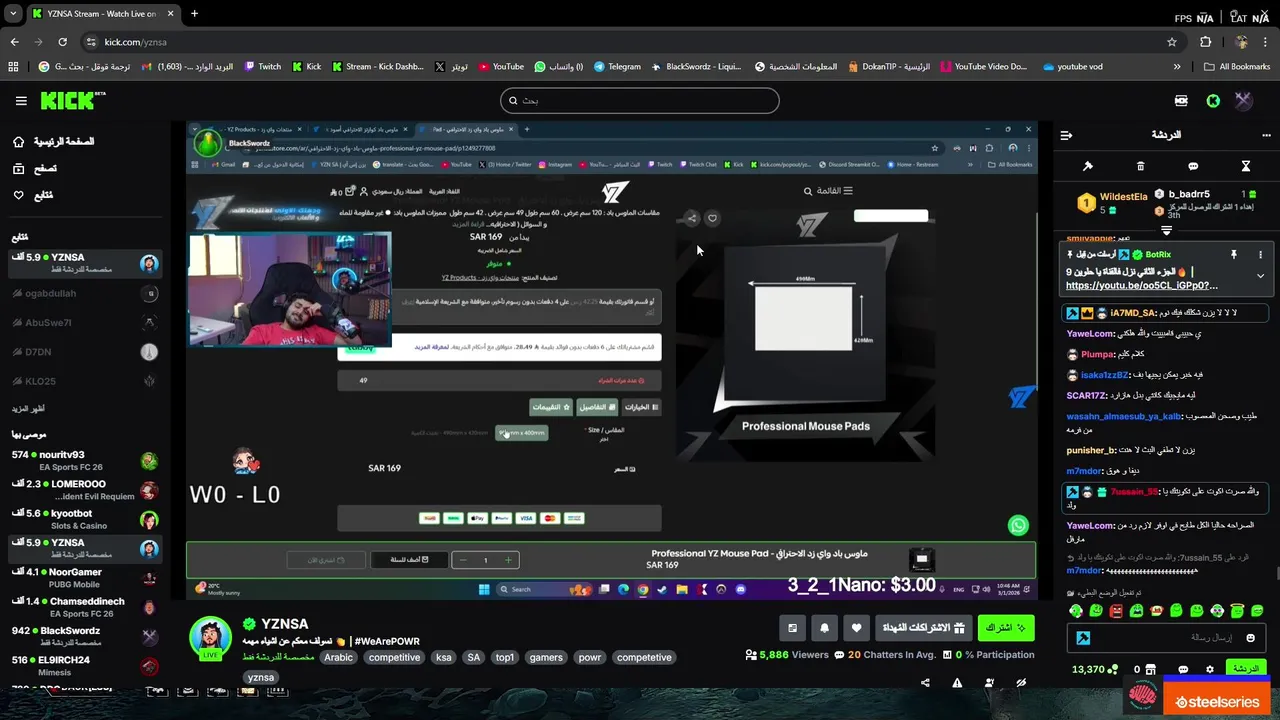Viewport: 1280px width, 720px height.
Task: Open the All Bookmarks folder
Action: 1236,67
